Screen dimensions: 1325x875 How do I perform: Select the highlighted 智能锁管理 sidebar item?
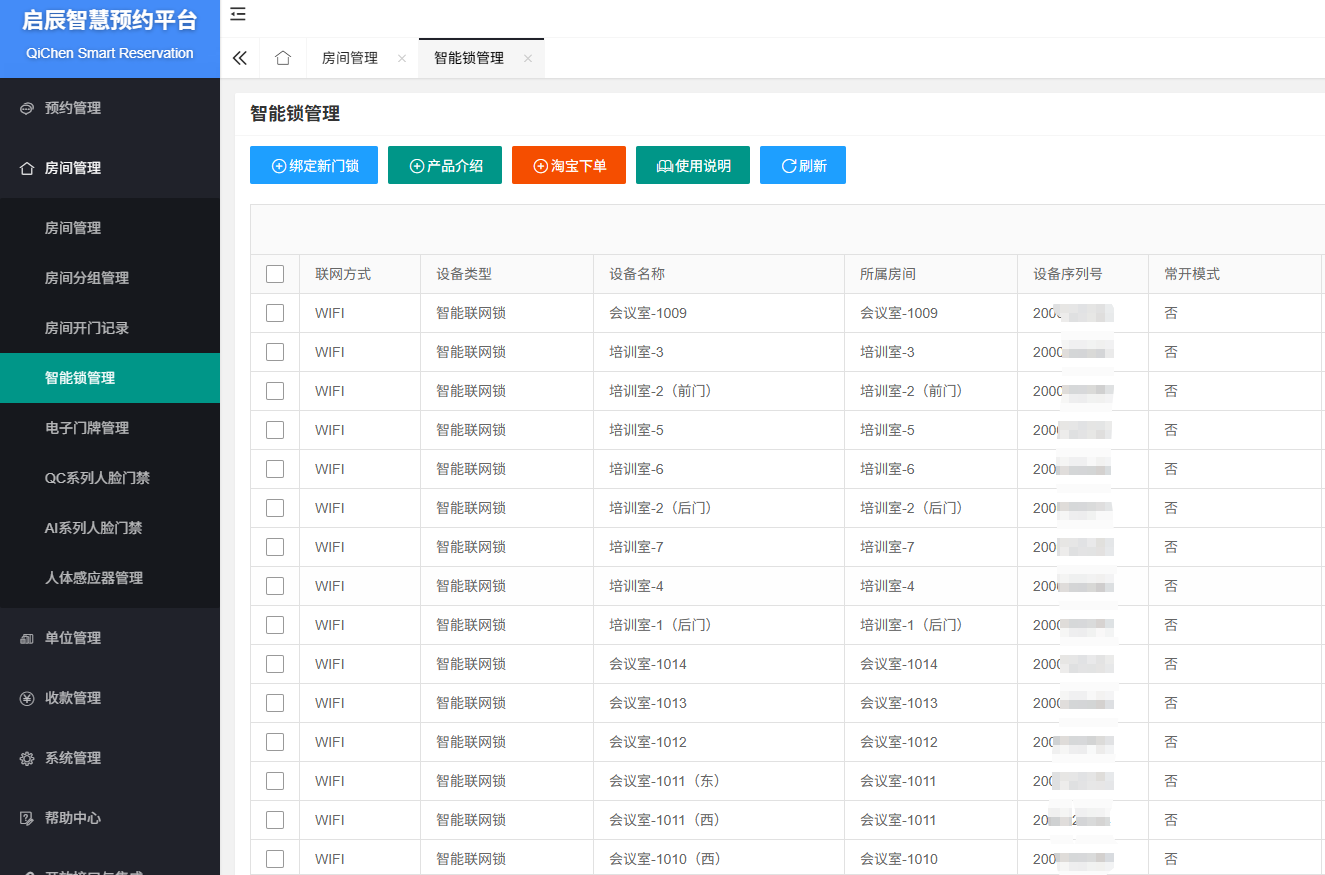click(110, 378)
